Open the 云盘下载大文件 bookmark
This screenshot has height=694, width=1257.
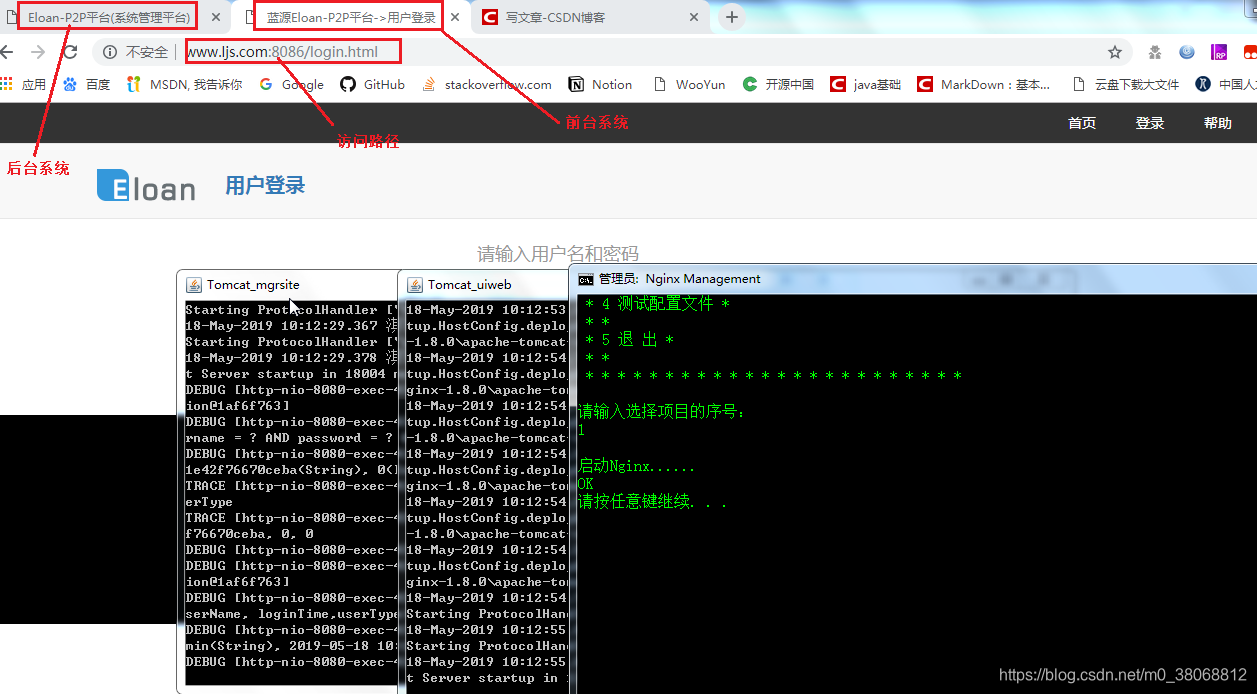coord(1125,85)
